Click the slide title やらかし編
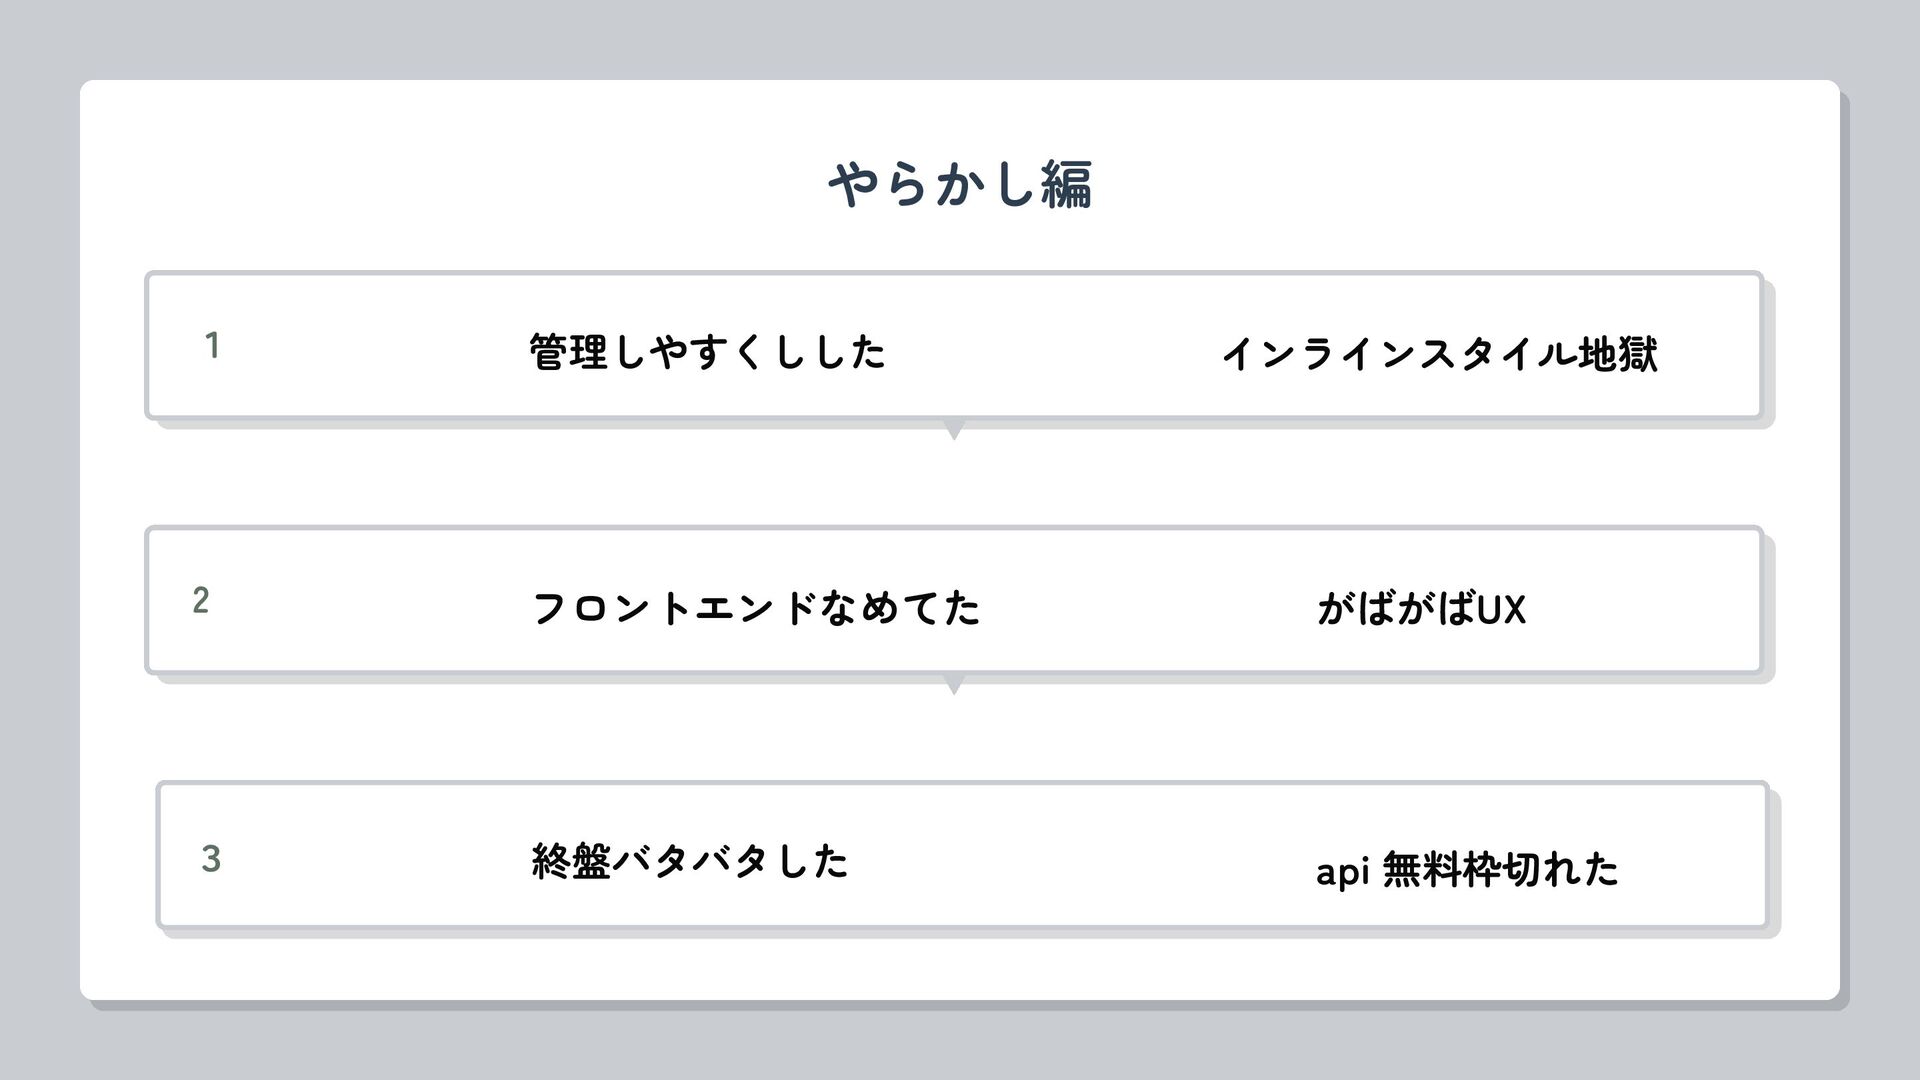1920x1080 pixels. (x=959, y=185)
